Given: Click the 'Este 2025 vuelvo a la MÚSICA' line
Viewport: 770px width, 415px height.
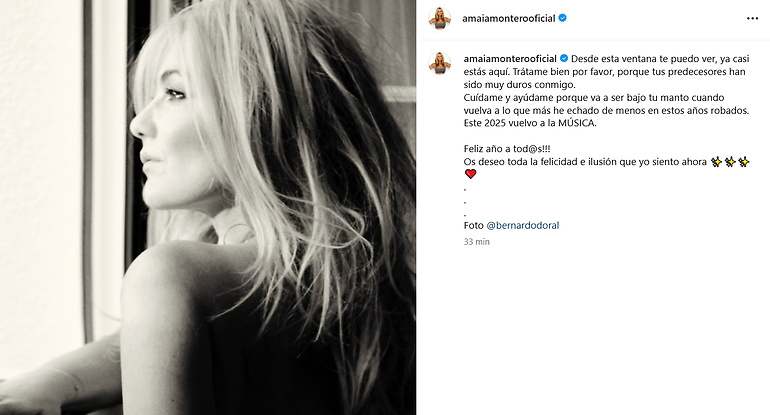Looking at the screenshot, I should pos(530,123).
